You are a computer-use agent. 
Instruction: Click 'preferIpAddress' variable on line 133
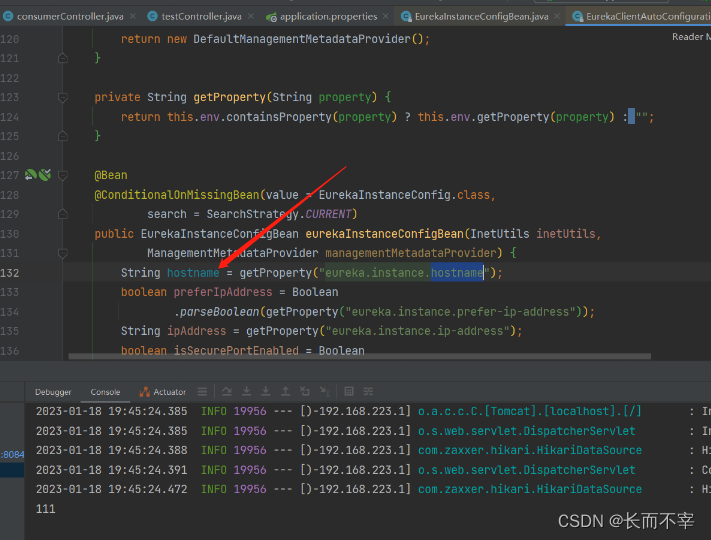pyautogui.click(x=223, y=292)
